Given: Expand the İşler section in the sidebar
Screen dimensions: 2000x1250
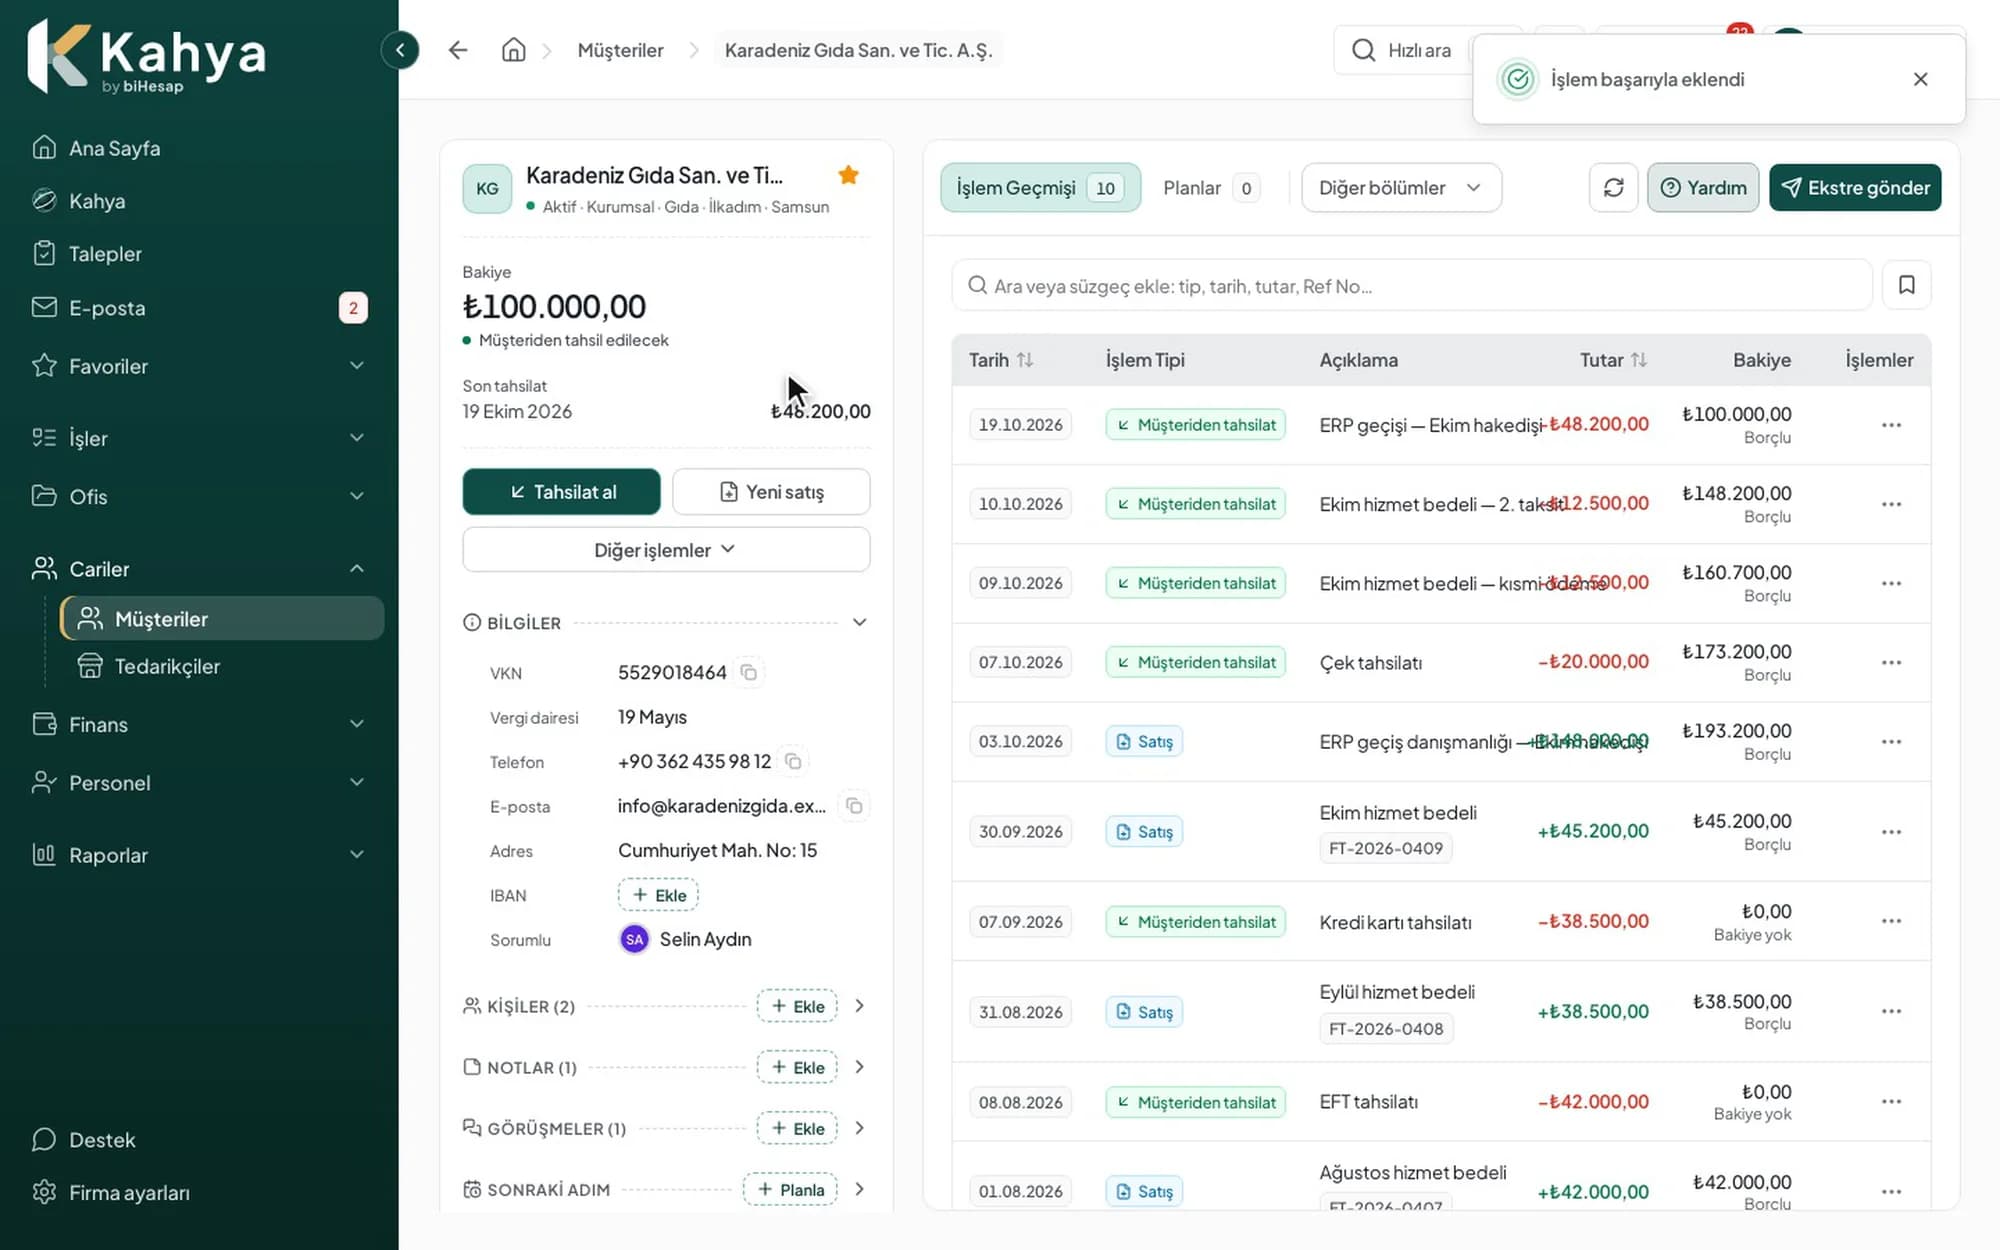Looking at the screenshot, I should [200, 438].
